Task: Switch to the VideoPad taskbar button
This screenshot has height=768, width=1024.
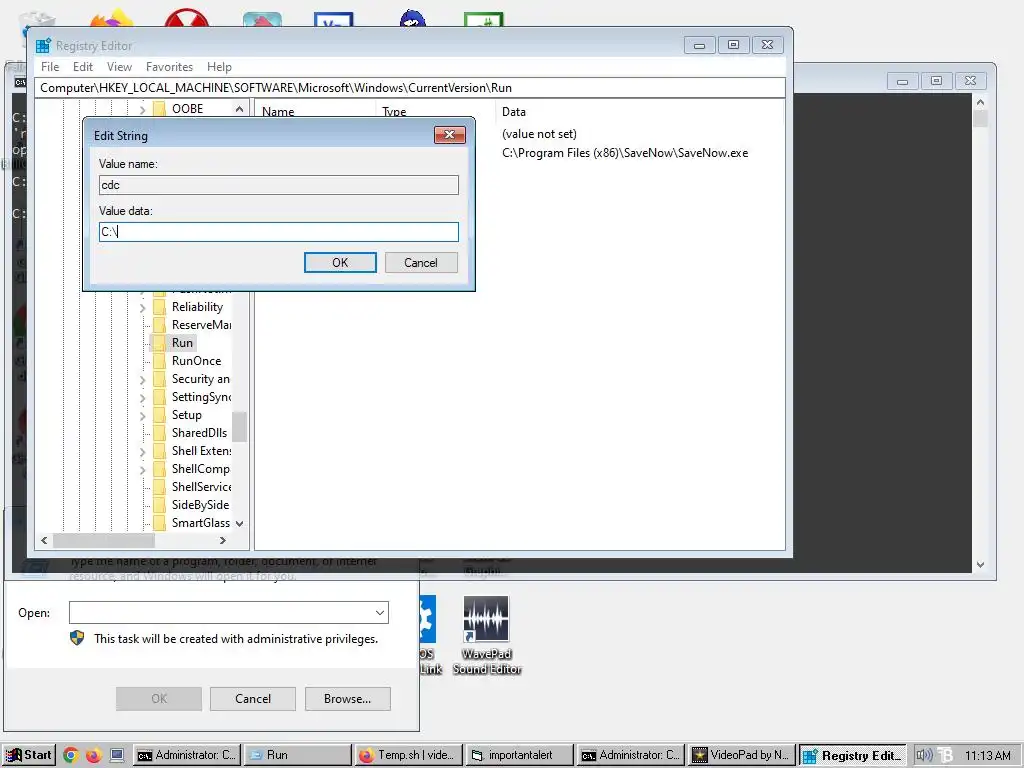Action: click(743, 755)
